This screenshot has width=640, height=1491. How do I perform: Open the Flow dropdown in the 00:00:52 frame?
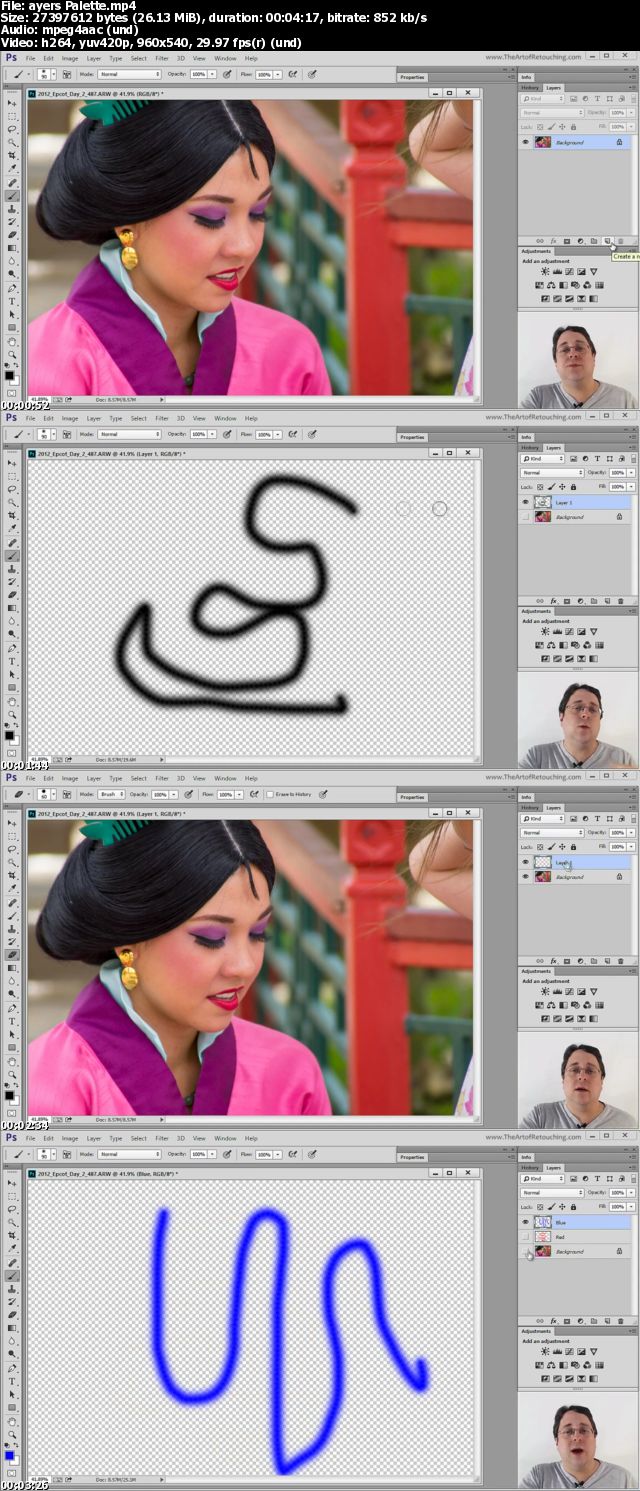[x=277, y=74]
